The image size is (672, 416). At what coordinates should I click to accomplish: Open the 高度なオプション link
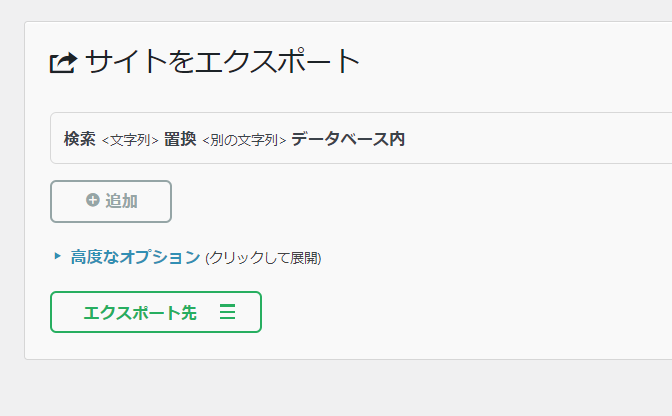click(x=135, y=257)
